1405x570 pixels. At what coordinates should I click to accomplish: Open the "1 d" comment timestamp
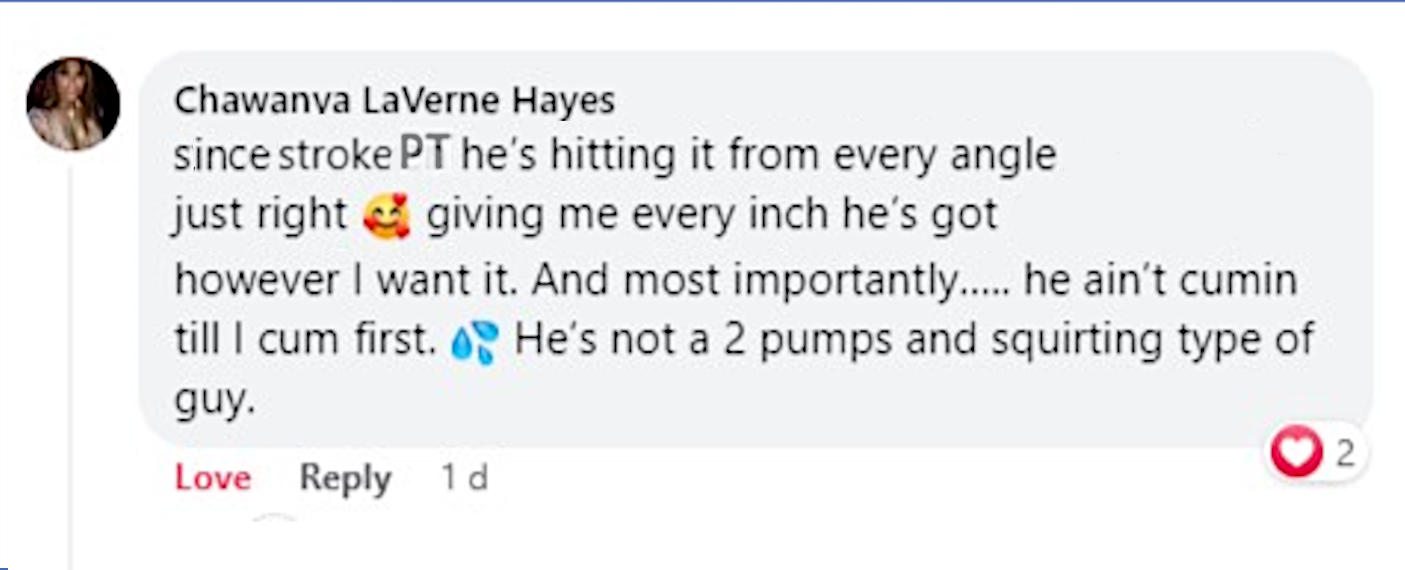[x=465, y=479]
